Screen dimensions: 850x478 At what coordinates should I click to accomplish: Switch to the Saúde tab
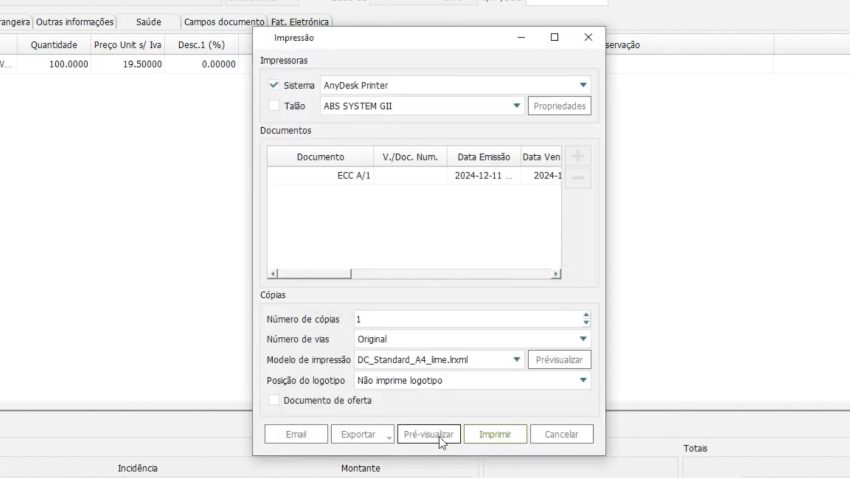click(148, 21)
